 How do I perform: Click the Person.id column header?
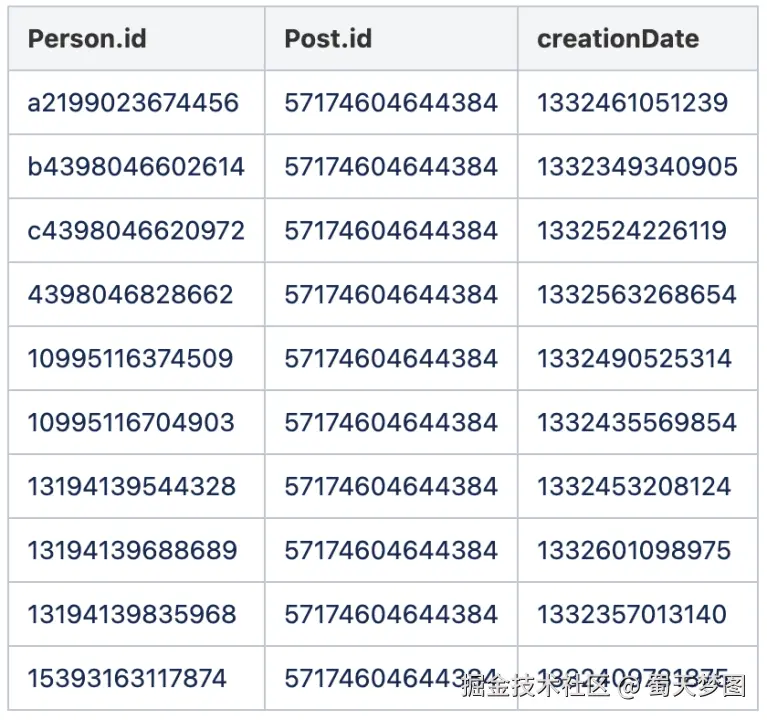point(87,39)
